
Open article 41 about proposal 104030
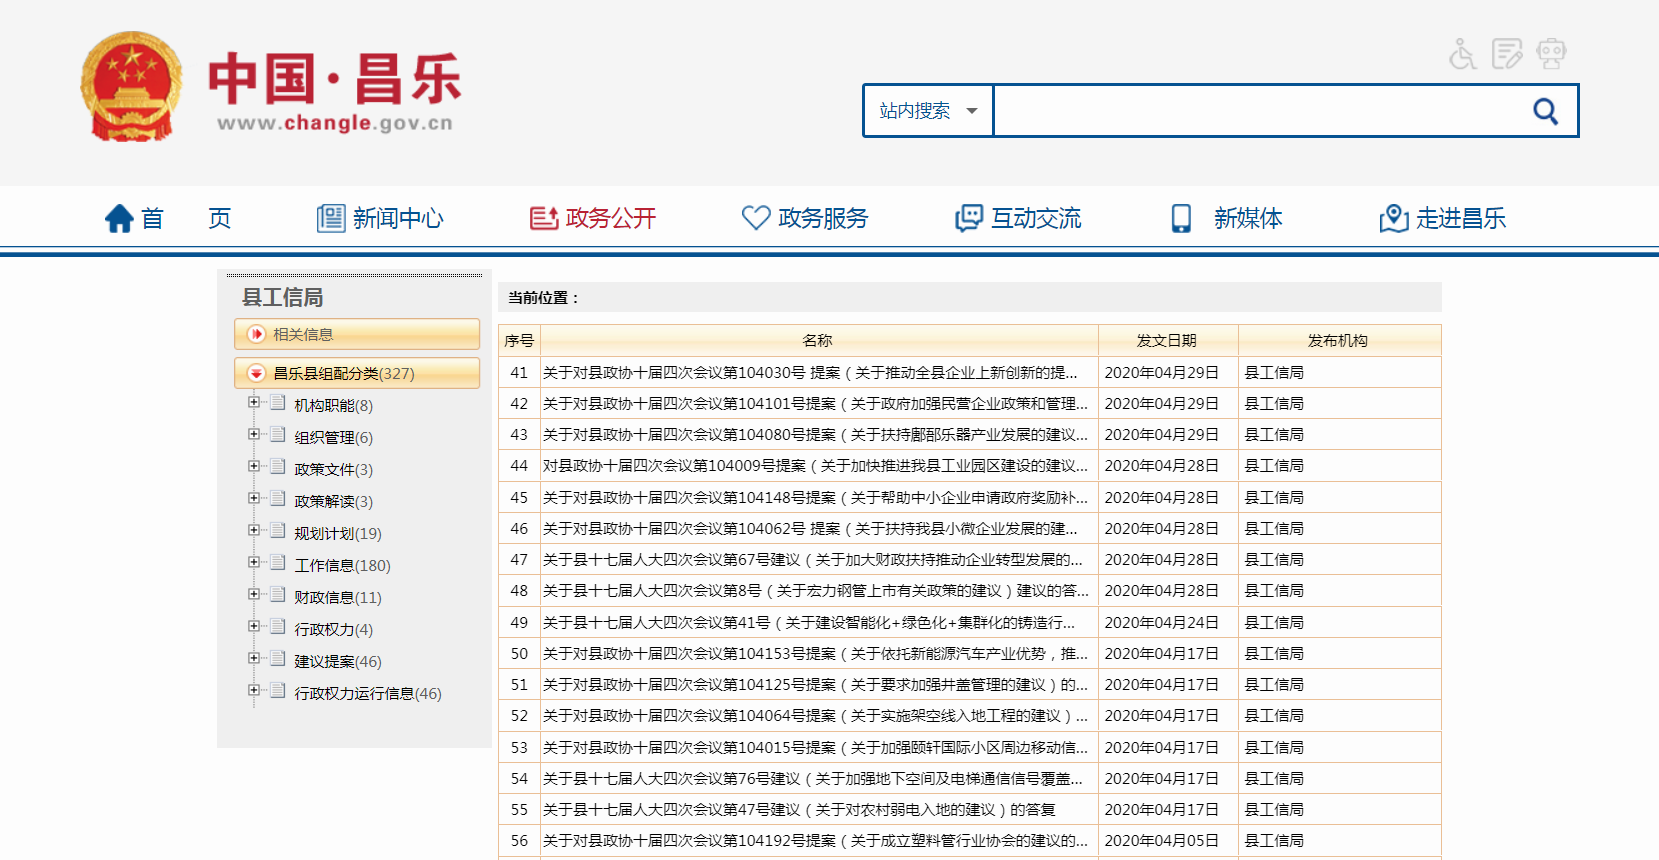pos(809,372)
